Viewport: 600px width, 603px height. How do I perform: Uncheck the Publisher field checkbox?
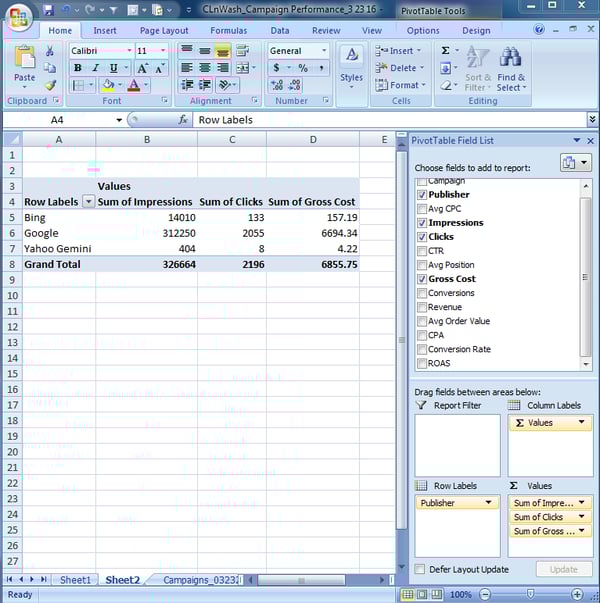point(422,195)
